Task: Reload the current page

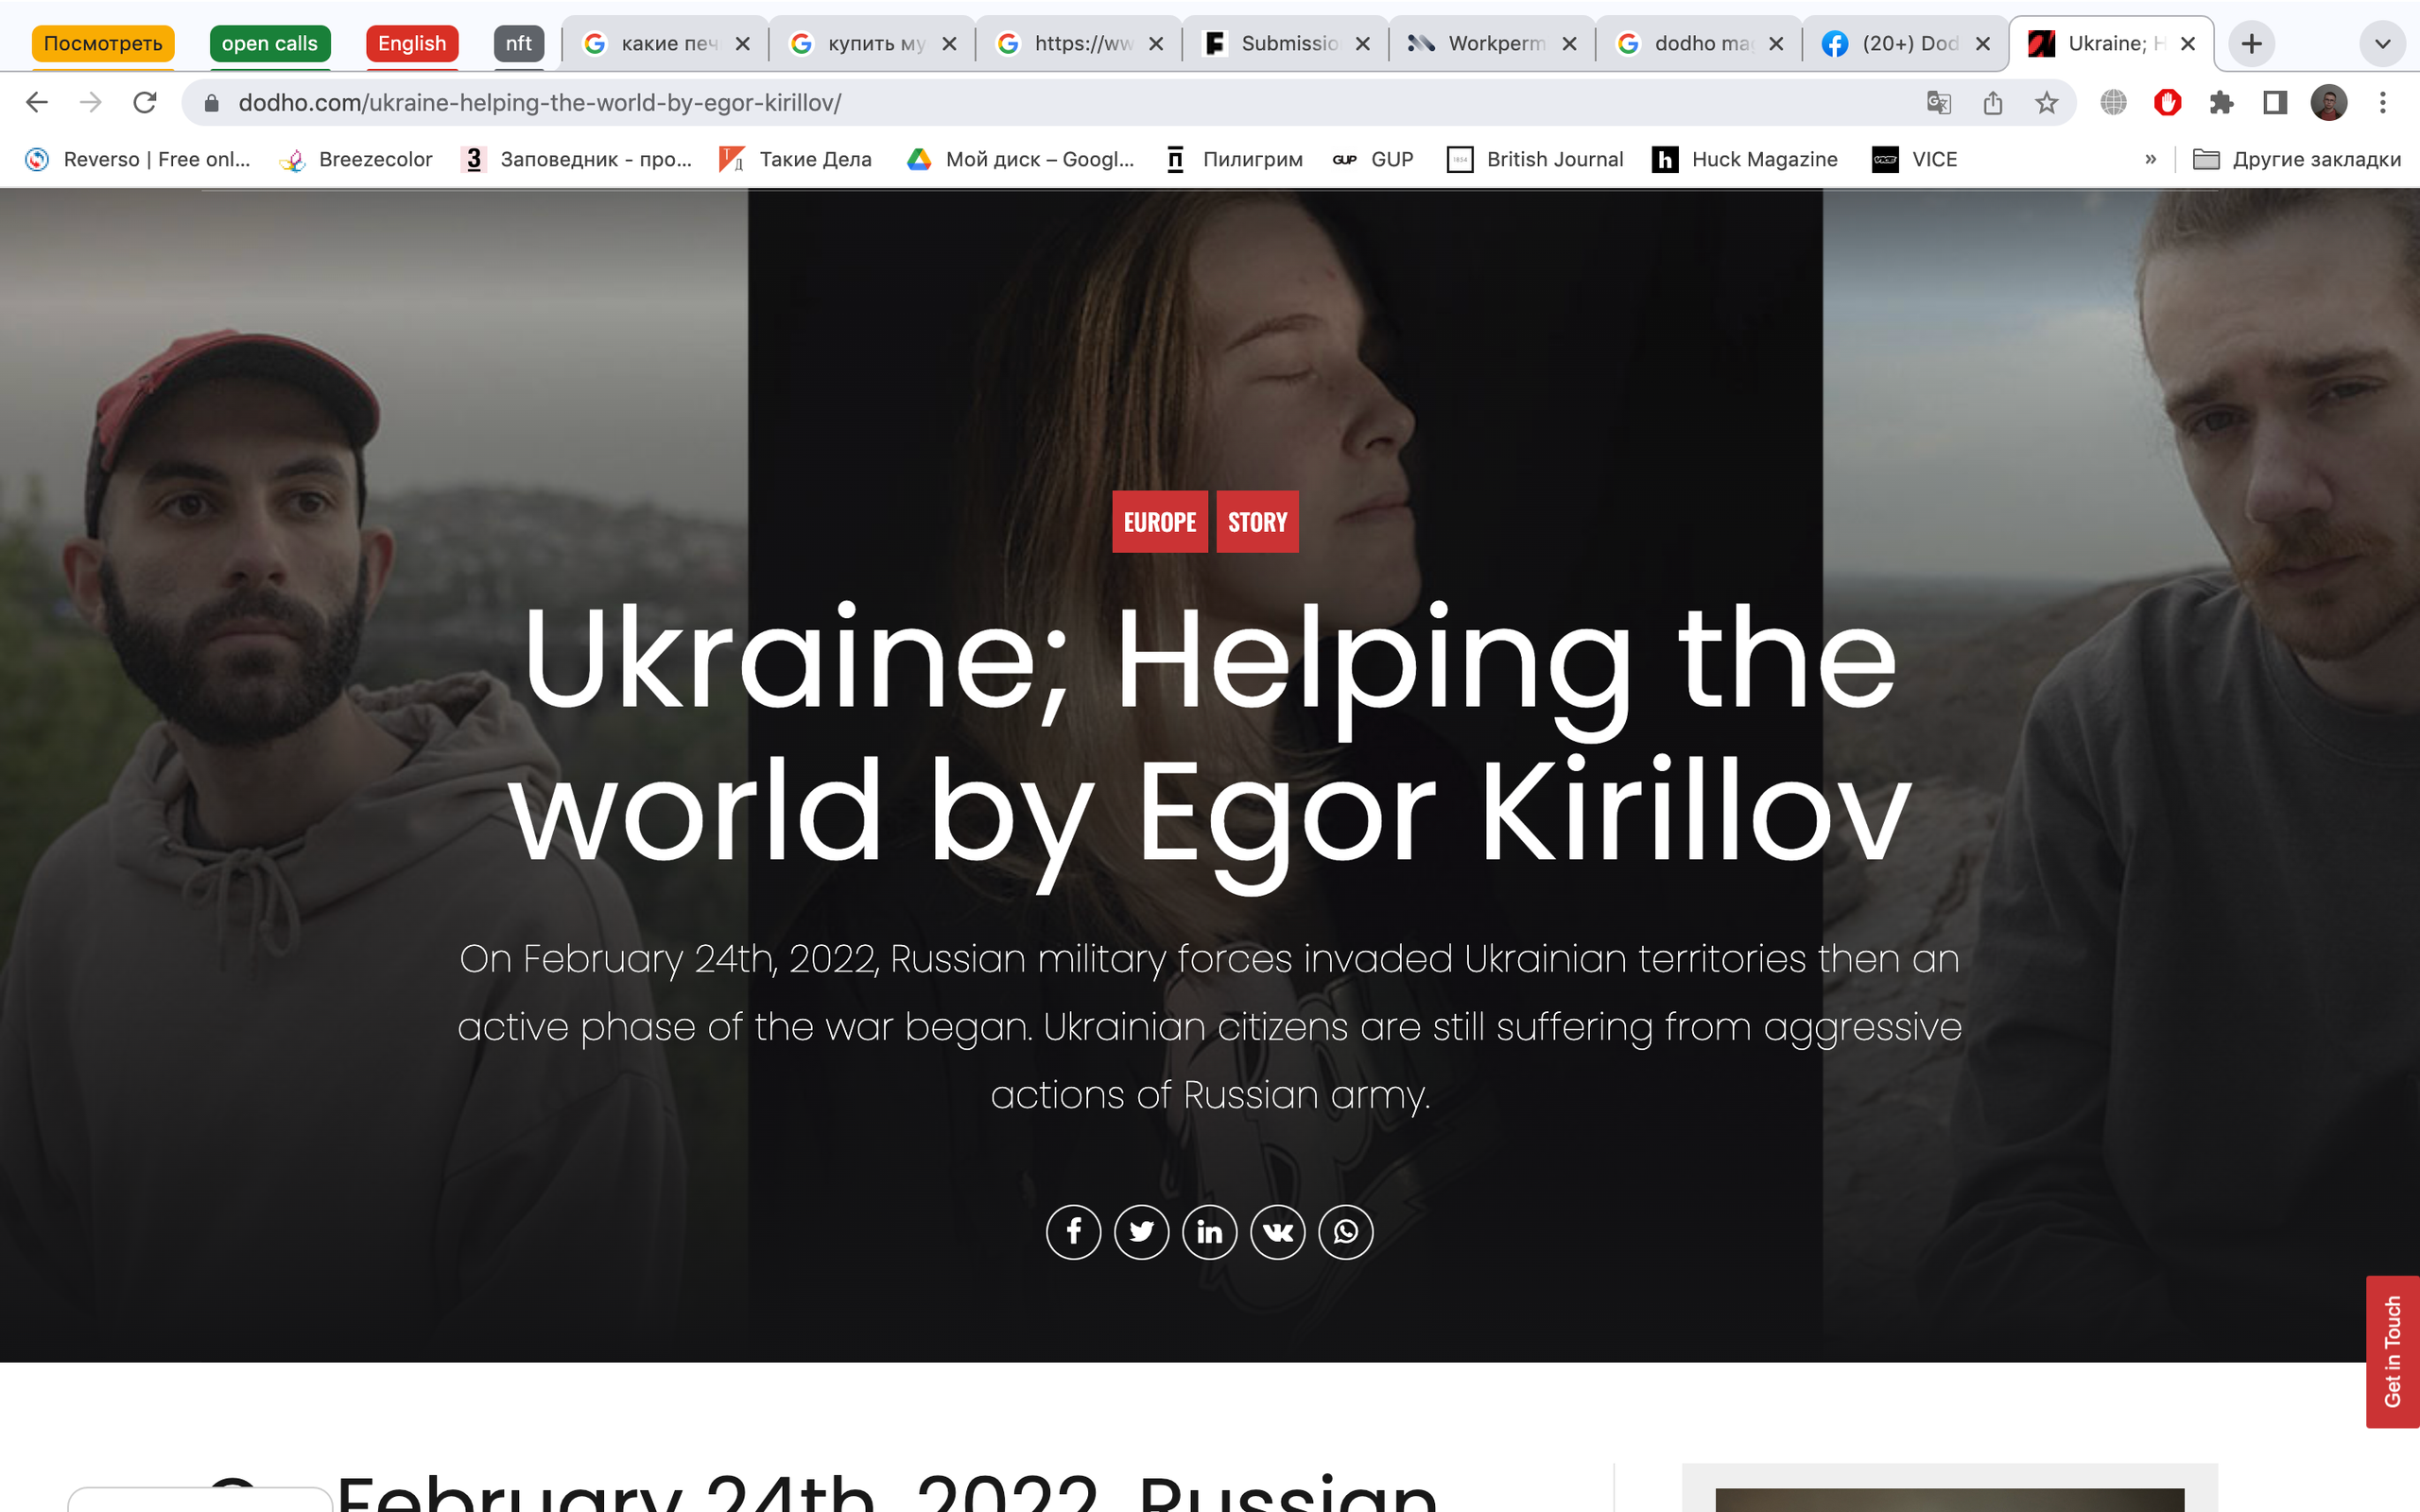Action: click(145, 102)
